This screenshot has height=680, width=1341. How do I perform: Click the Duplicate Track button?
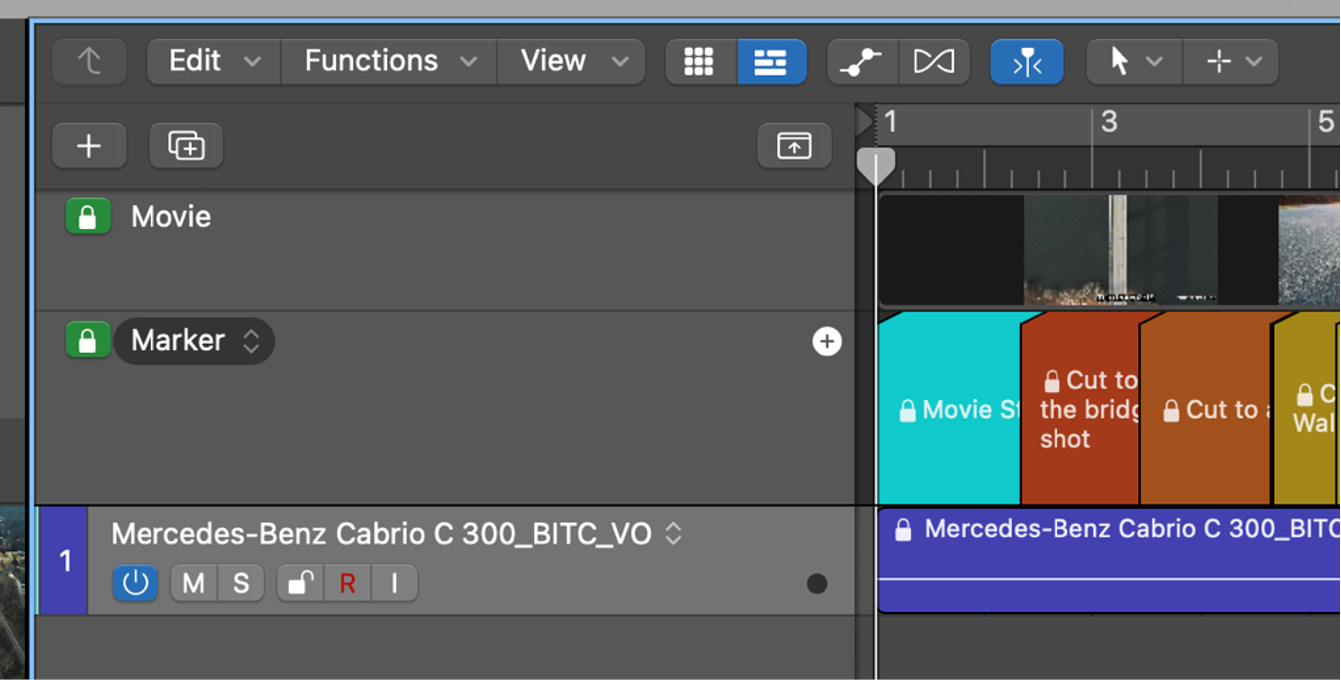[x=186, y=146]
